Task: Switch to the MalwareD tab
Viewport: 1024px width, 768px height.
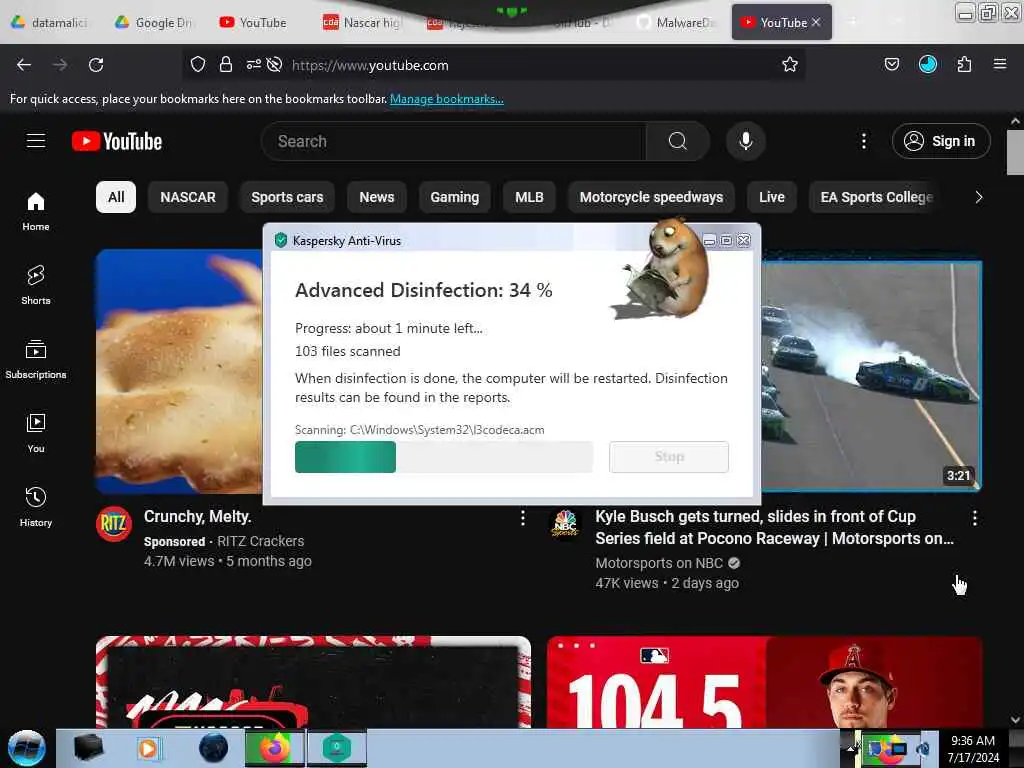Action: (677, 22)
